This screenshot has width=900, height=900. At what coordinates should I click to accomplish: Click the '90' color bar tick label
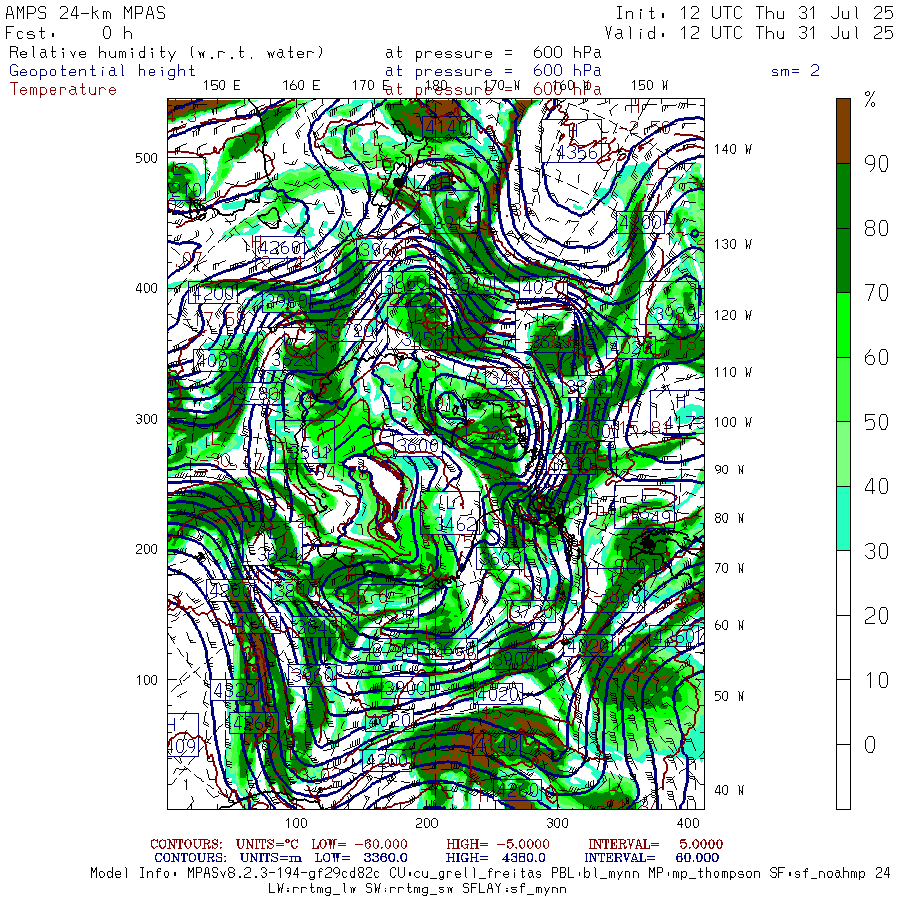pos(876,164)
